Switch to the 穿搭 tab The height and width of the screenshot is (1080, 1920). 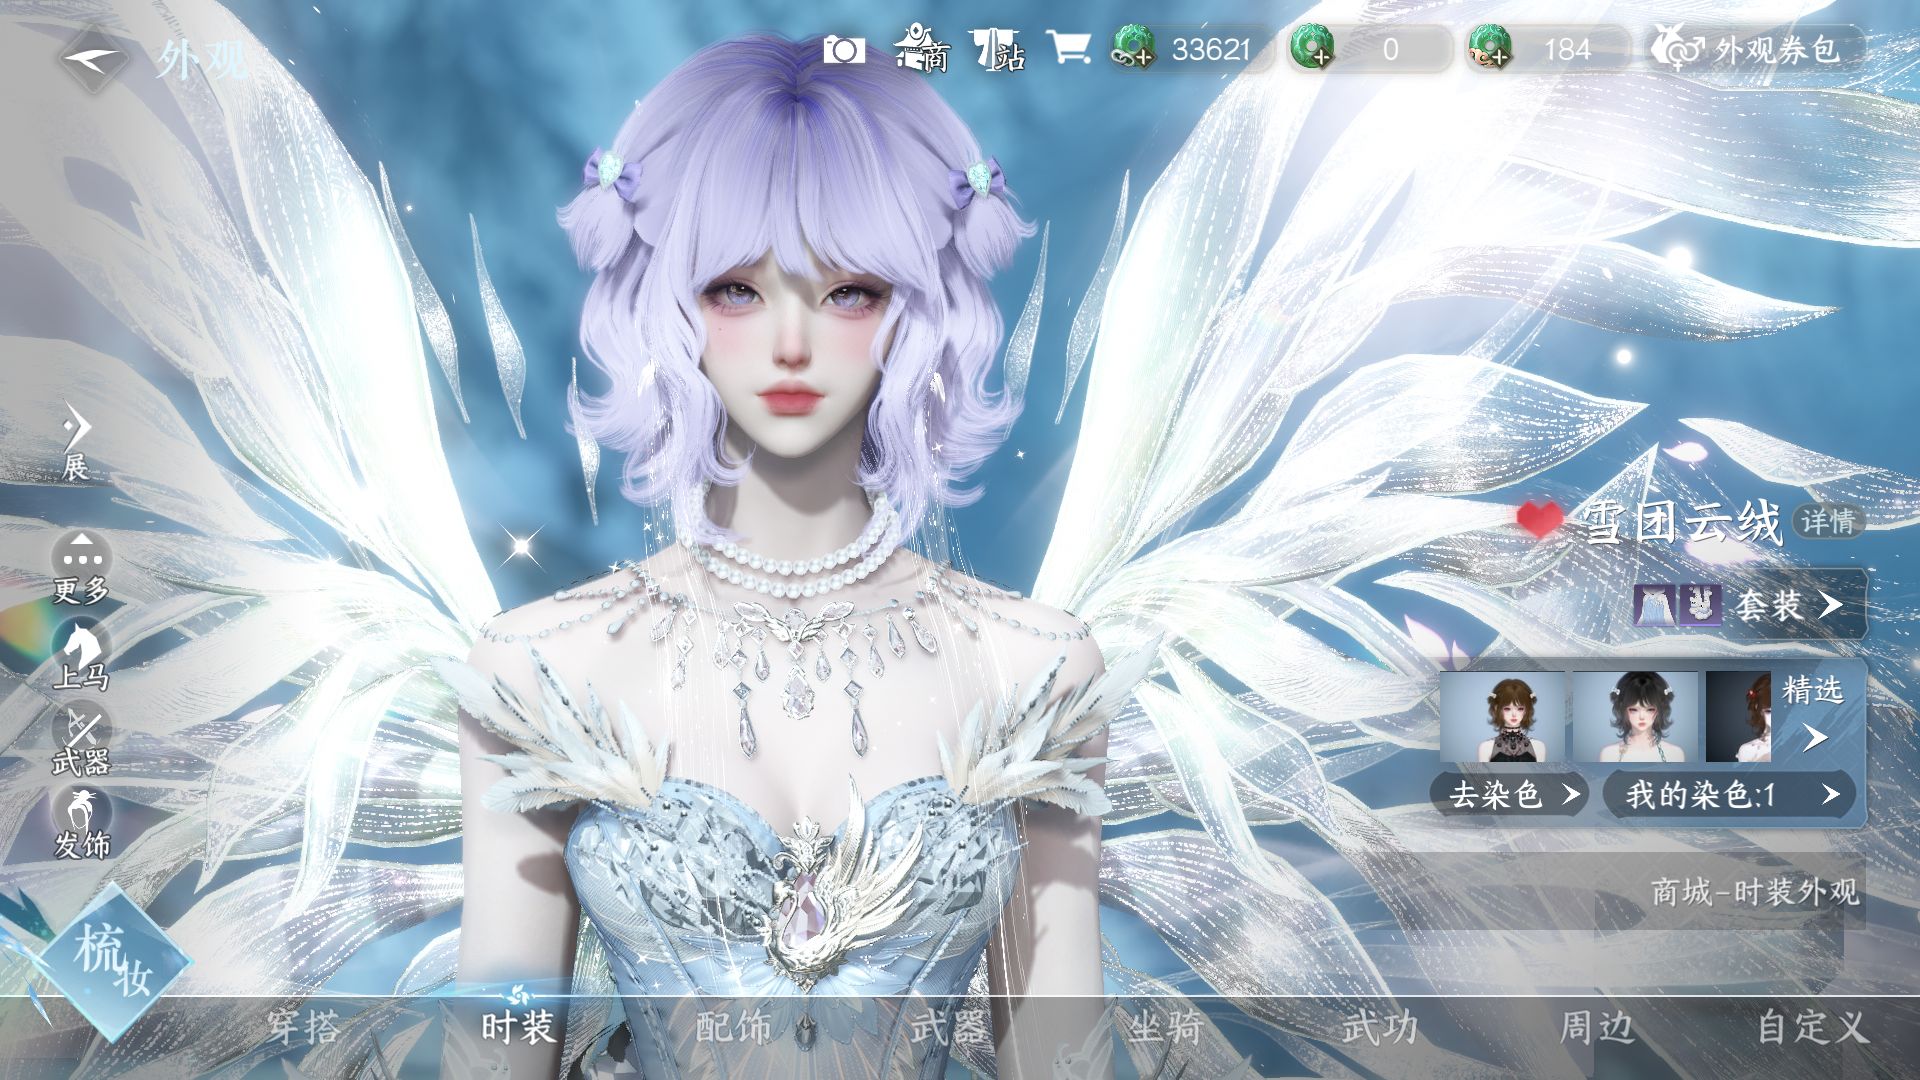tap(304, 1028)
